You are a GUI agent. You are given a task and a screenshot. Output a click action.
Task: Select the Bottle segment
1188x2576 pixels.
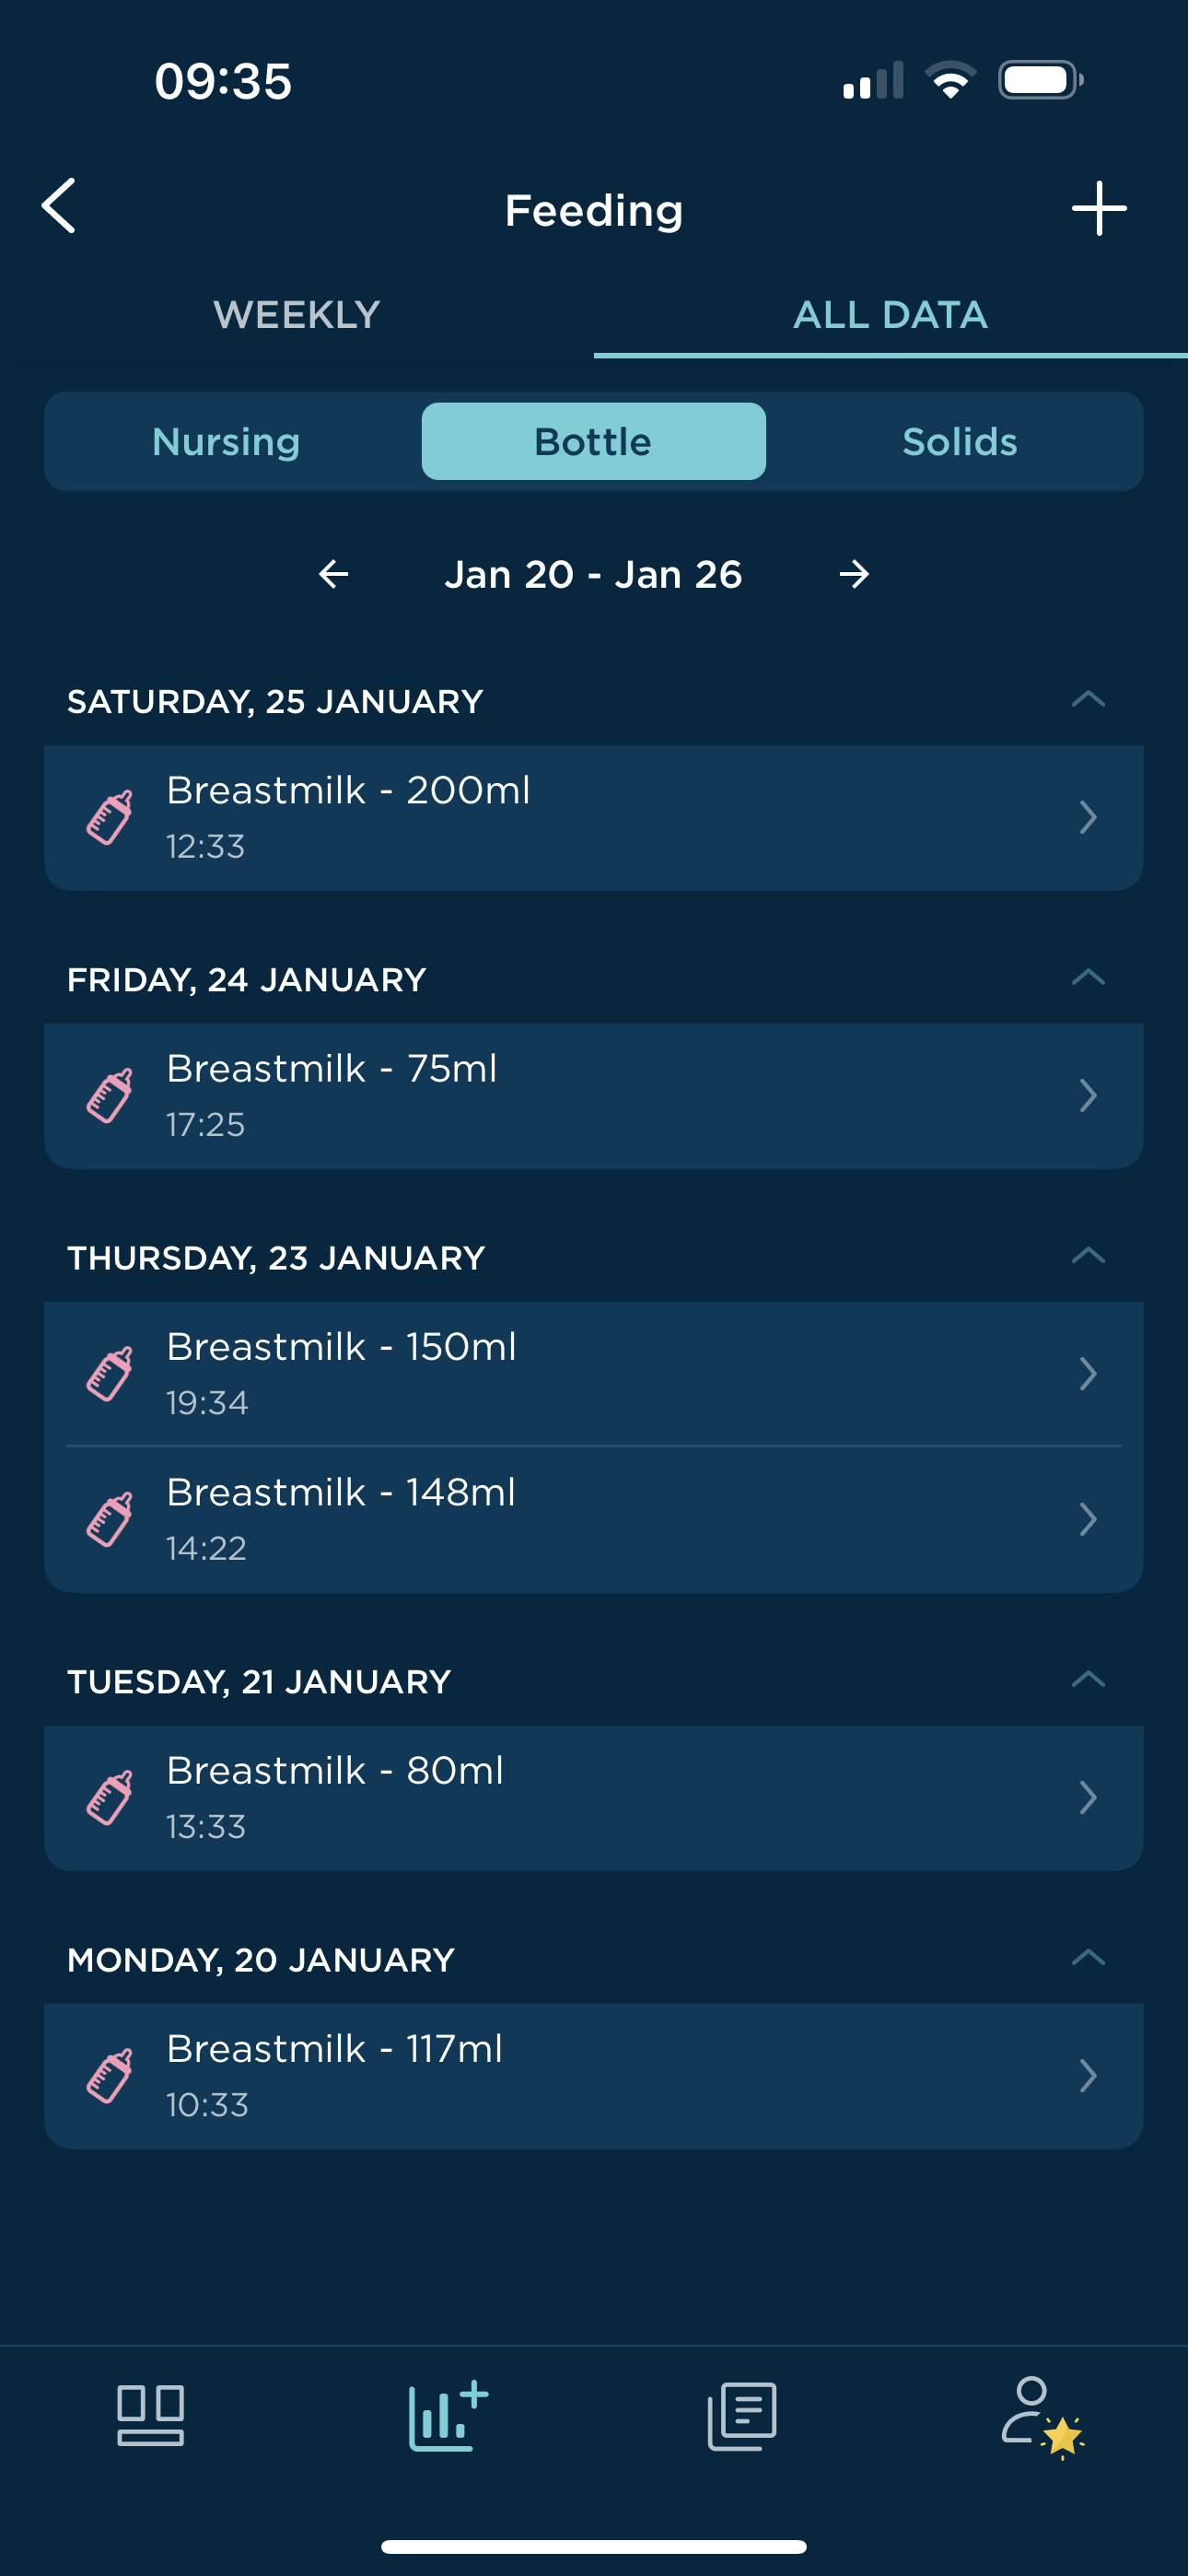point(594,441)
